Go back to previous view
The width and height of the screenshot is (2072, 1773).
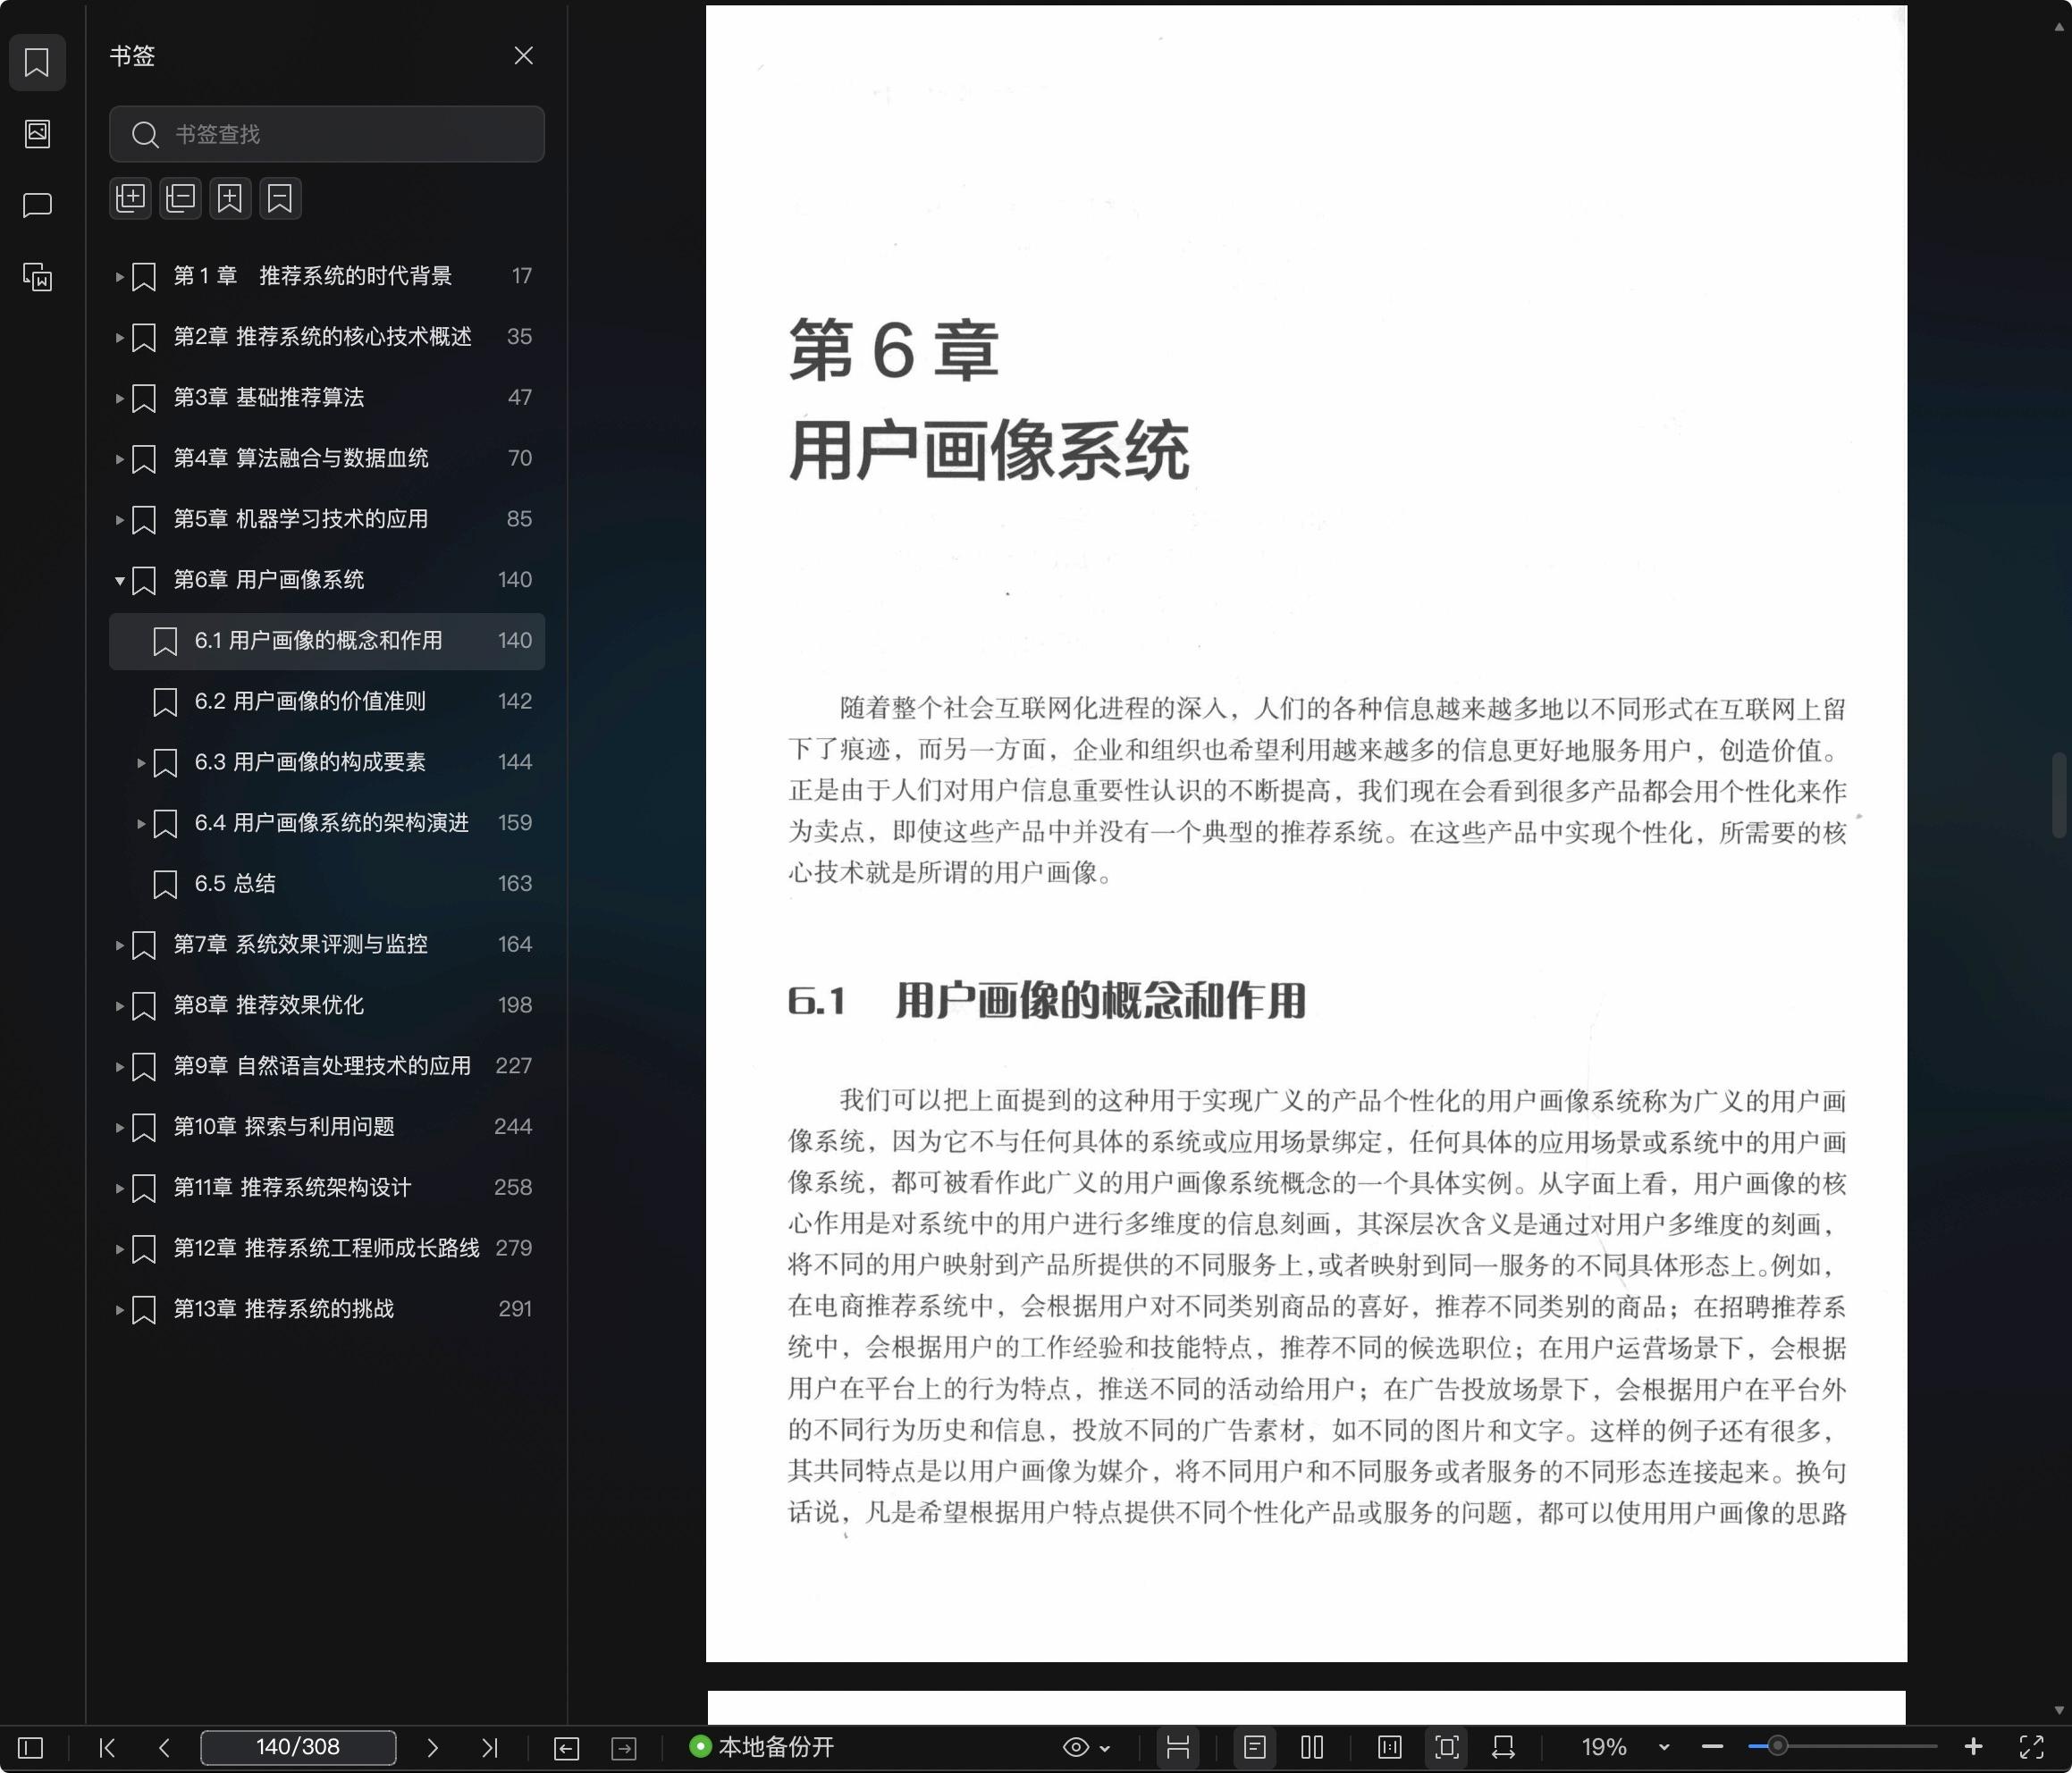click(x=566, y=1747)
